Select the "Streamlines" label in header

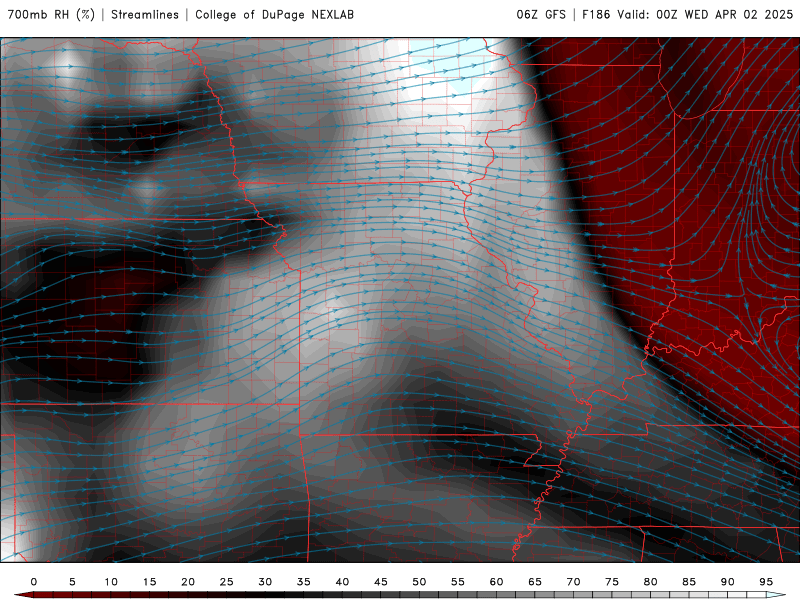tap(145, 15)
